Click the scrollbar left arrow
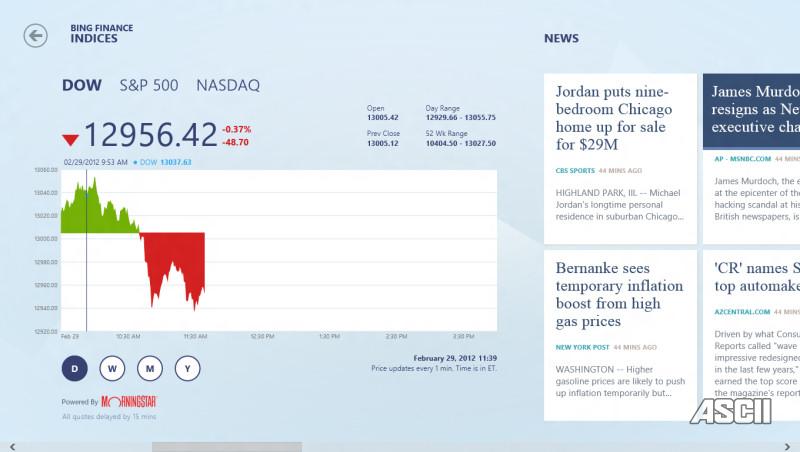 [10, 446]
